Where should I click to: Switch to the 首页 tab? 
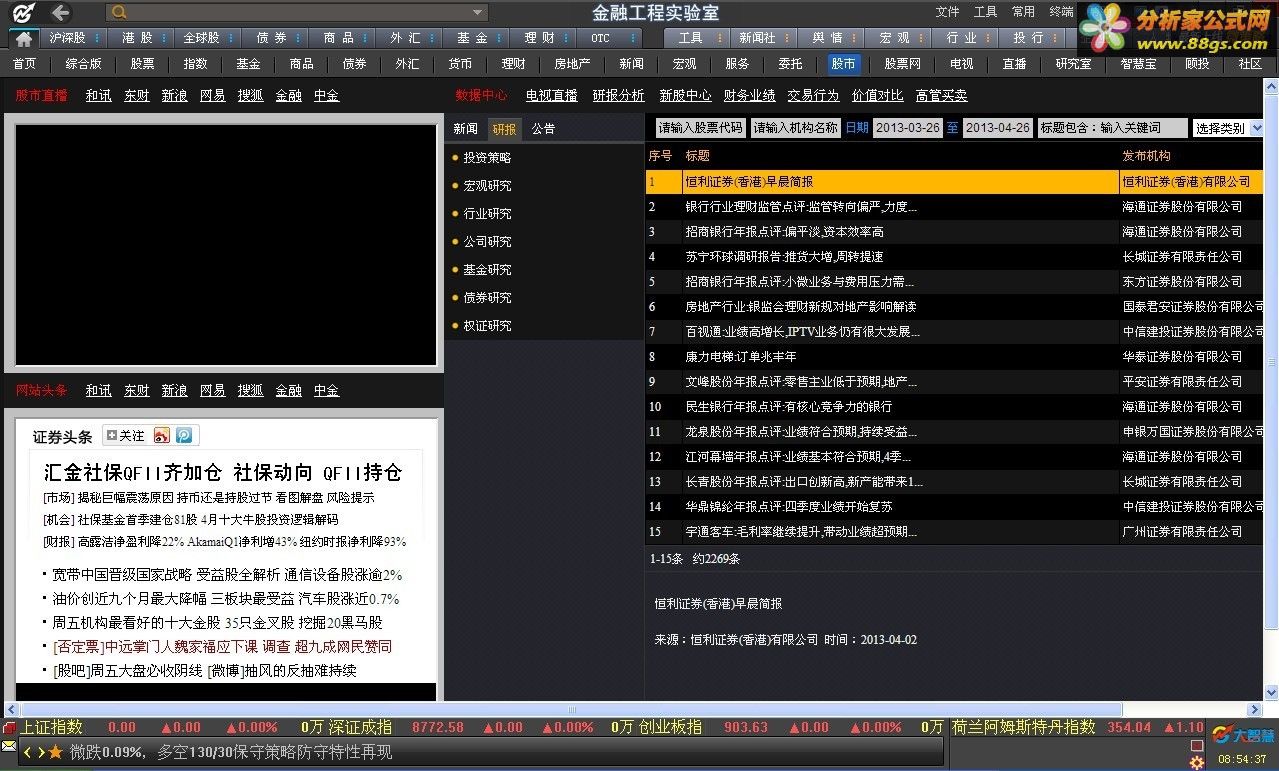point(25,63)
